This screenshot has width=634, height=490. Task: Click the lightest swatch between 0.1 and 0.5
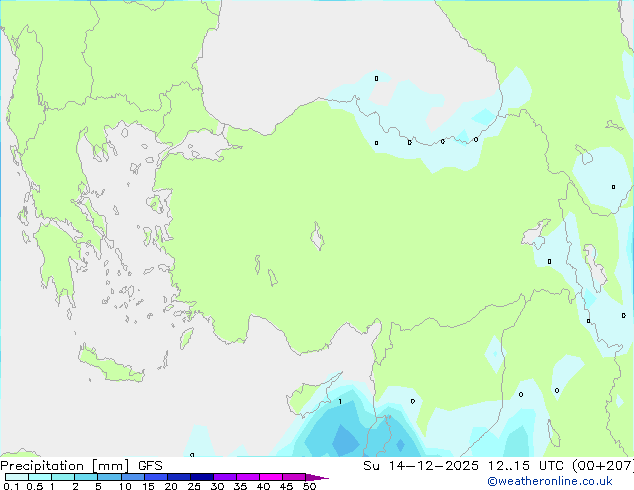click(17, 477)
